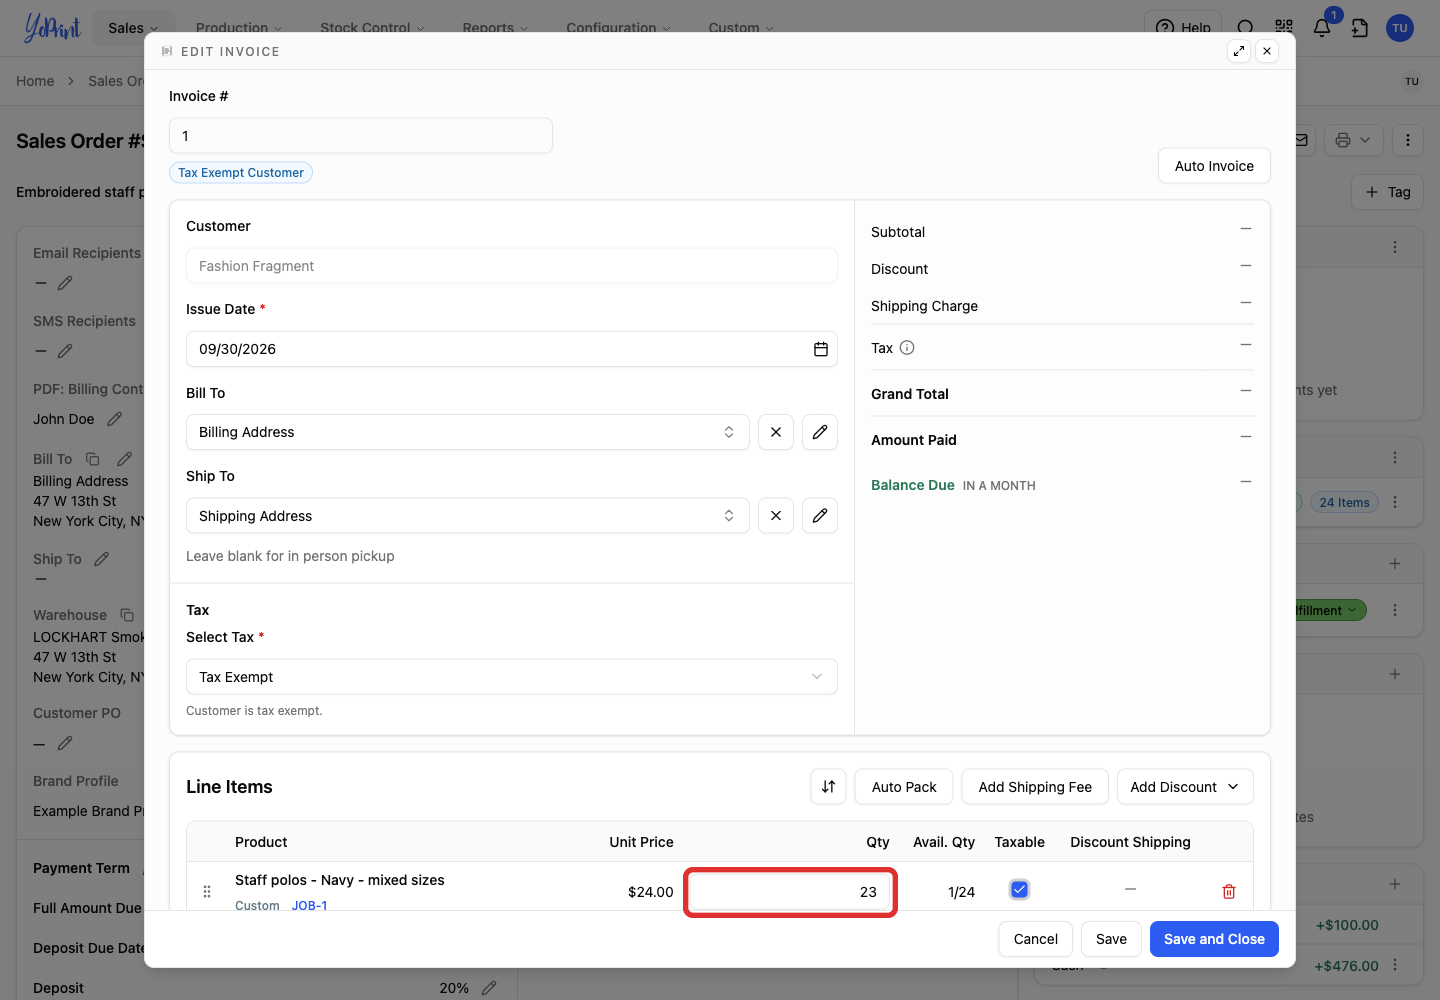Edit SMS Recipients in background page

[x=65, y=351]
